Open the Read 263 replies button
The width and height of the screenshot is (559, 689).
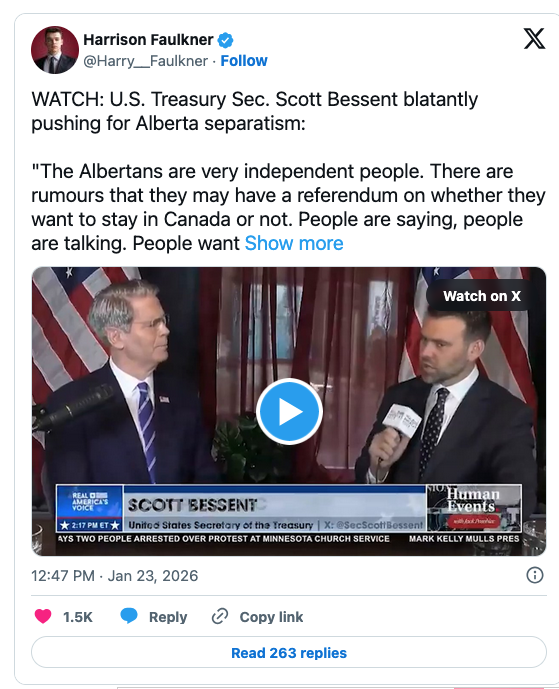(x=289, y=653)
